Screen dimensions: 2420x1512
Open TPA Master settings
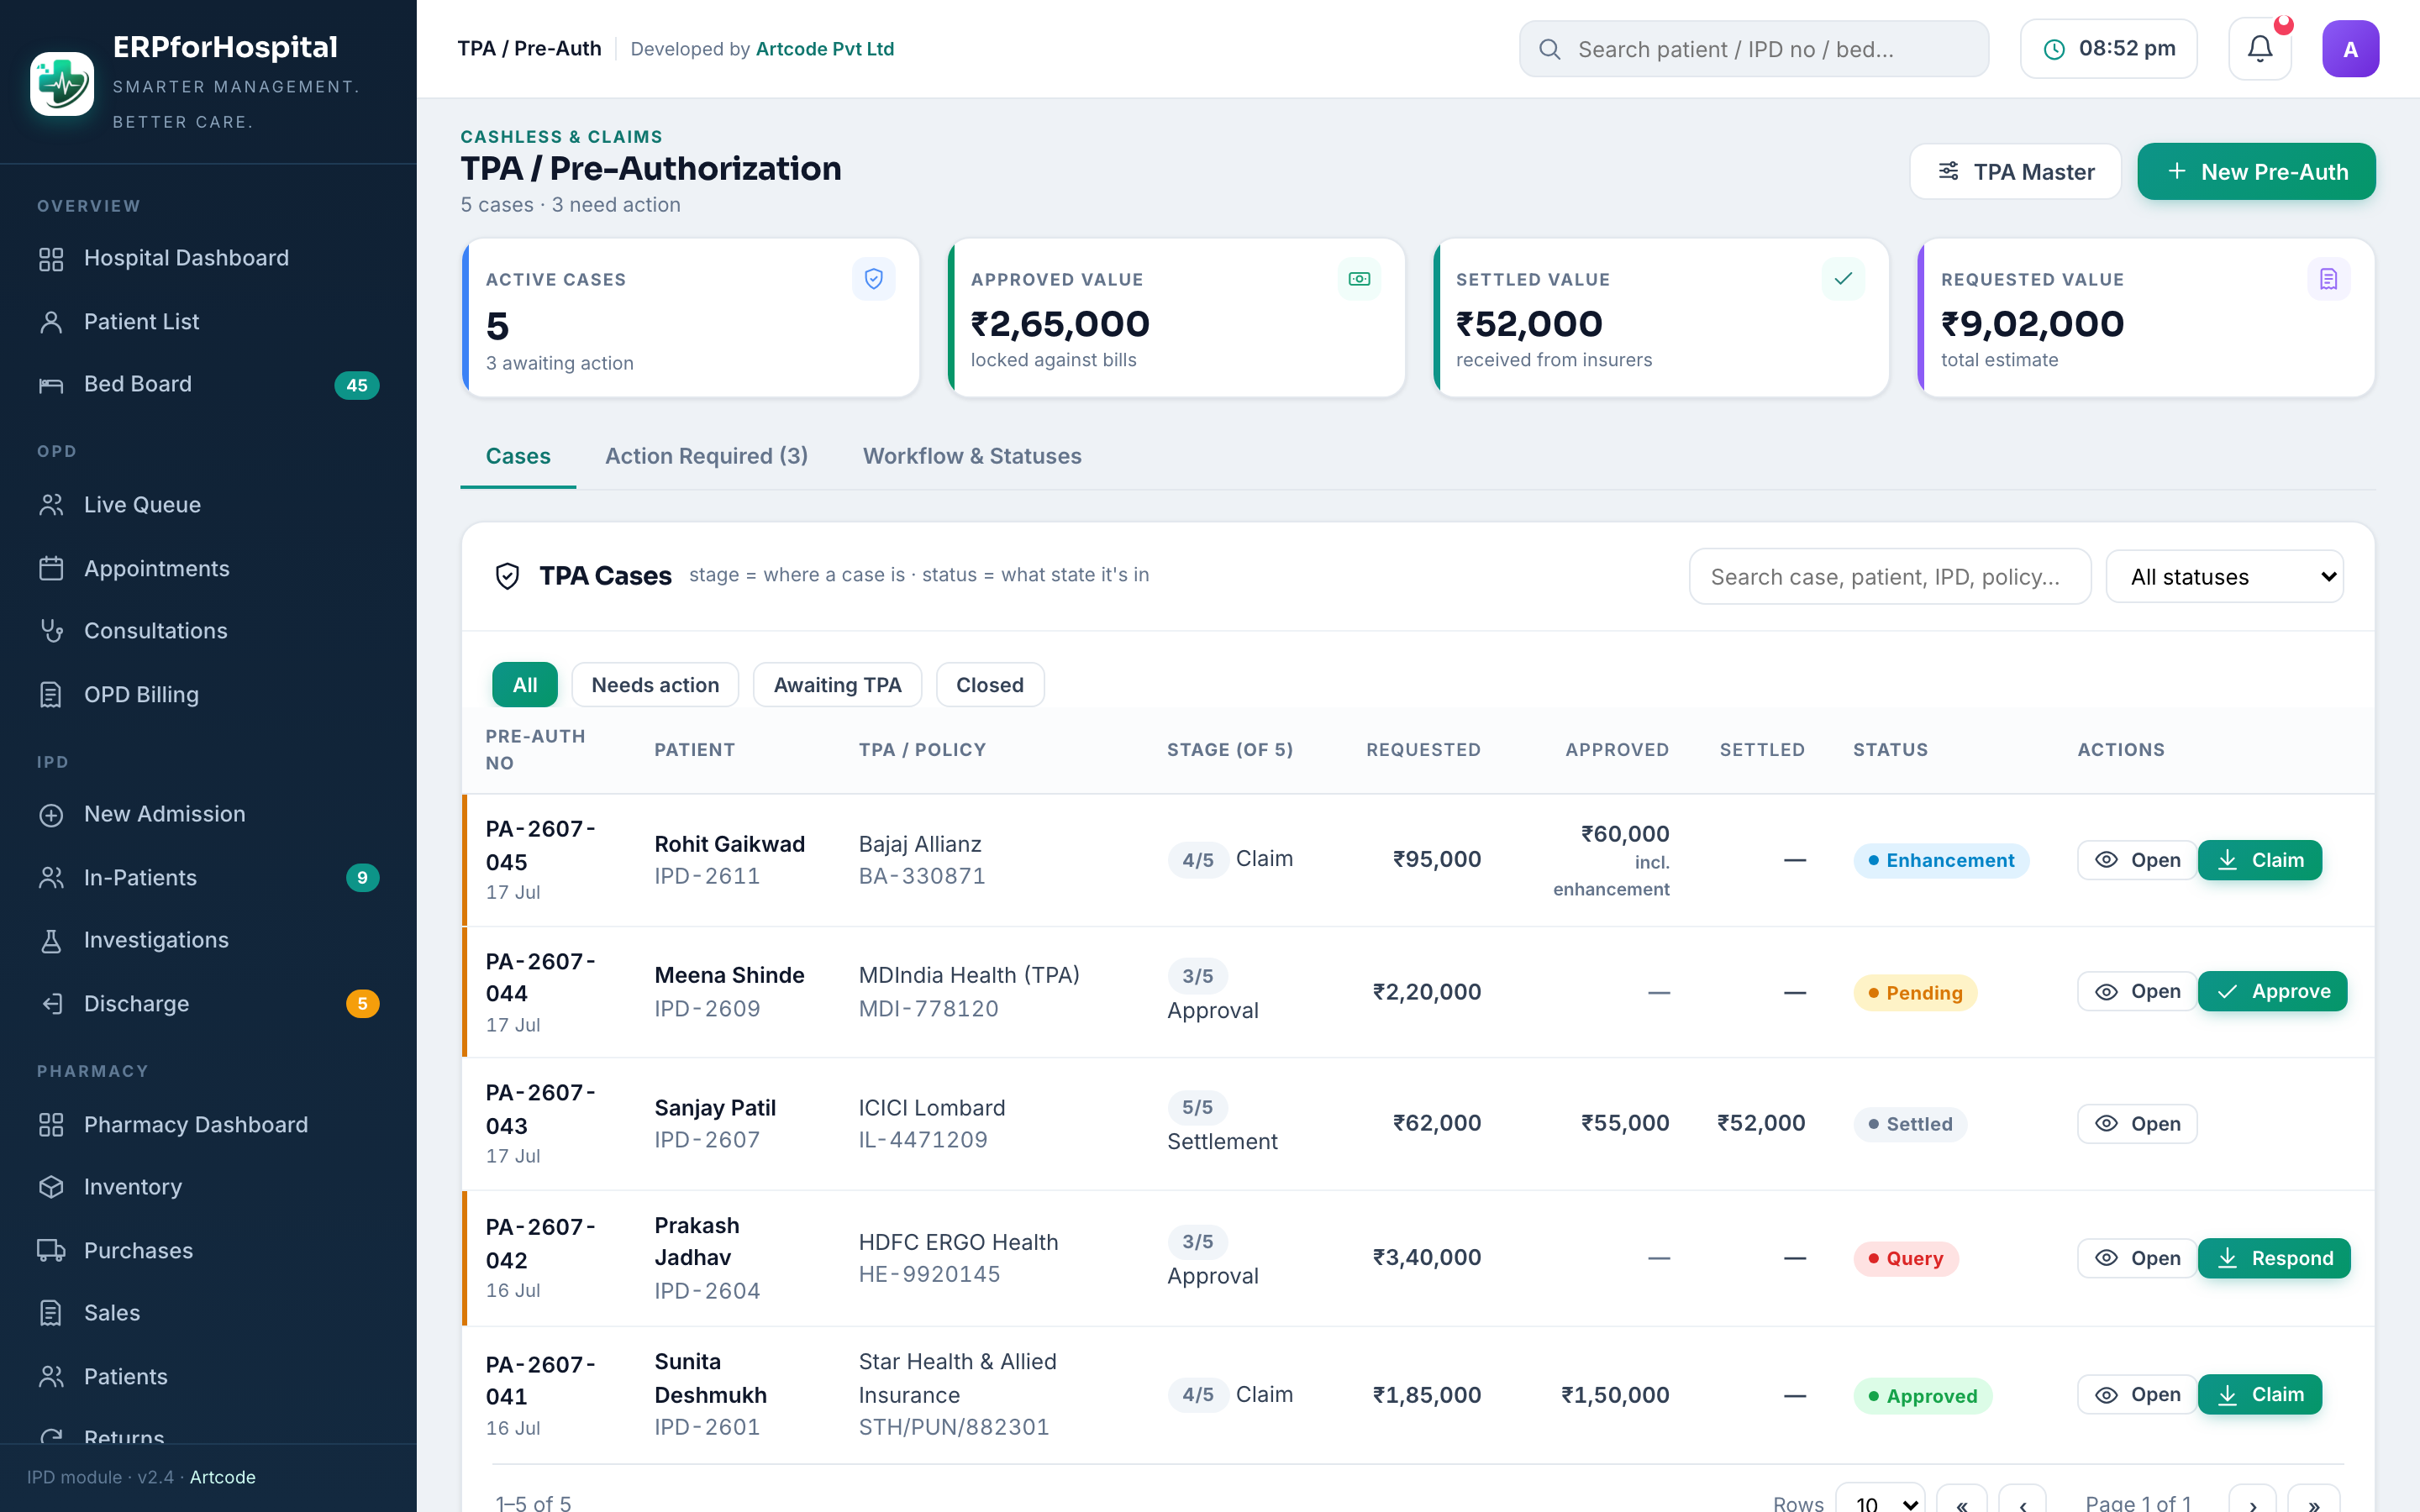(2015, 172)
